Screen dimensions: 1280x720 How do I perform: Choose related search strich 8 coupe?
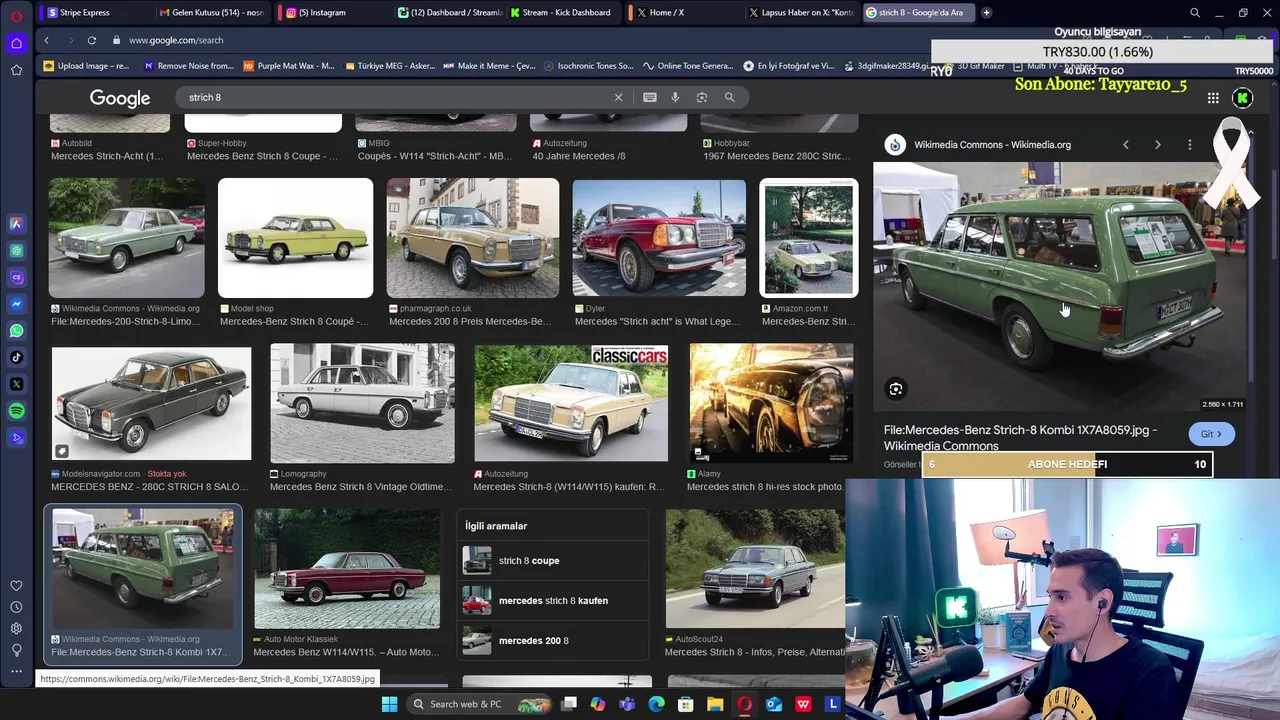click(x=553, y=561)
